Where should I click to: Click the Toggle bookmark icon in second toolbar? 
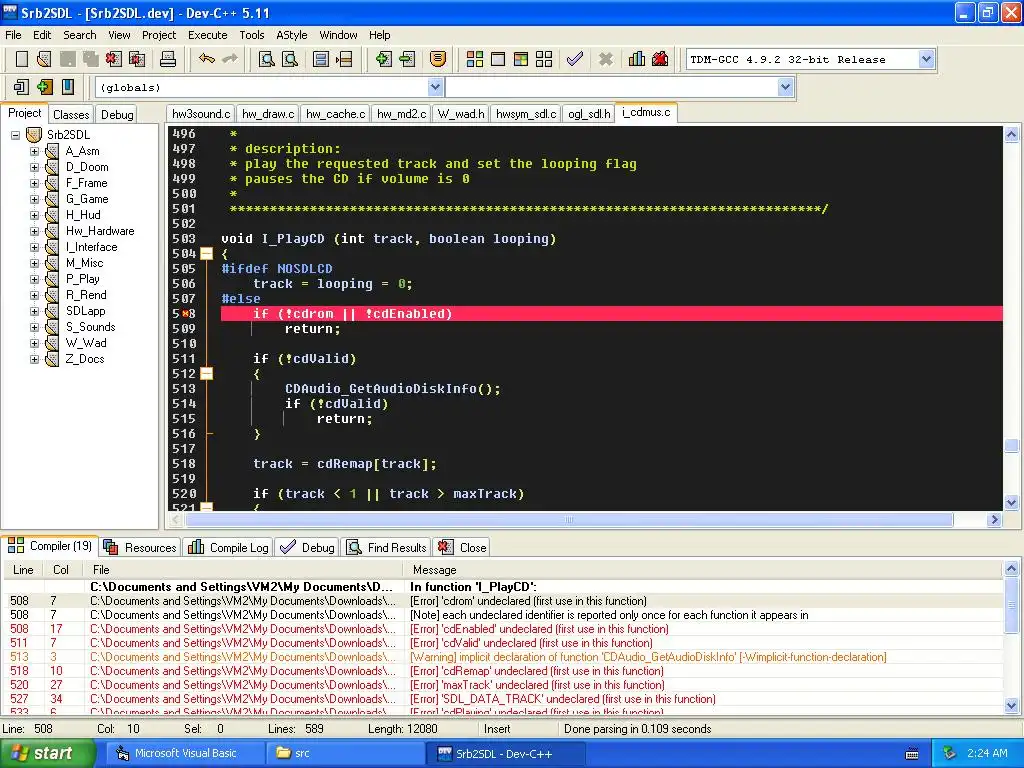click(x=44, y=87)
